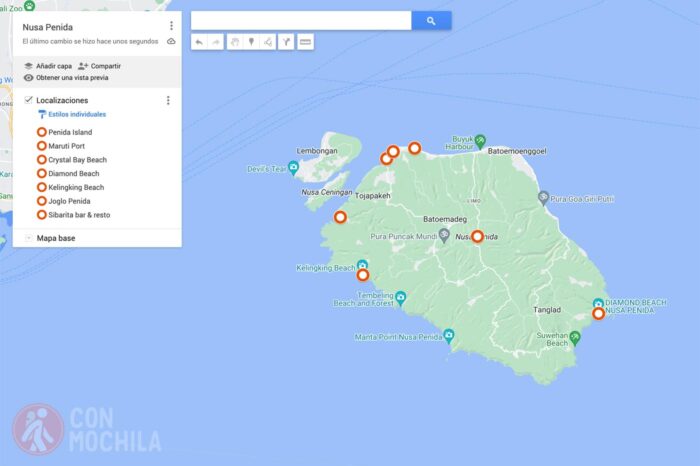
Task: Click the Batoemadeg map label
Action: [x=445, y=219]
